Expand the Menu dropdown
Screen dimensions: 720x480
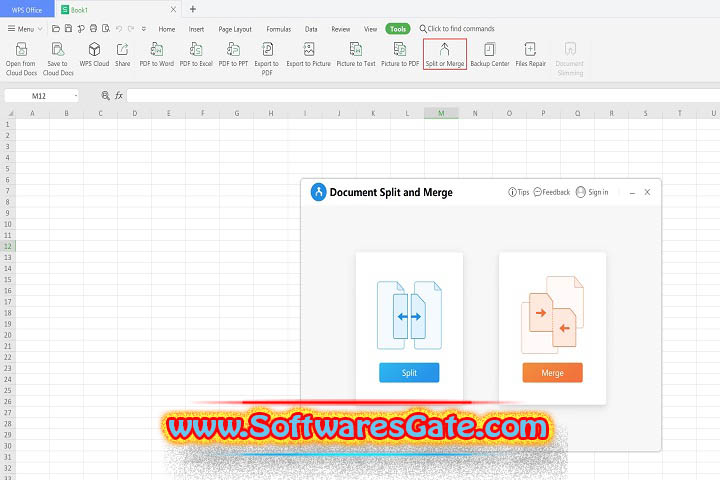click(25, 28)
